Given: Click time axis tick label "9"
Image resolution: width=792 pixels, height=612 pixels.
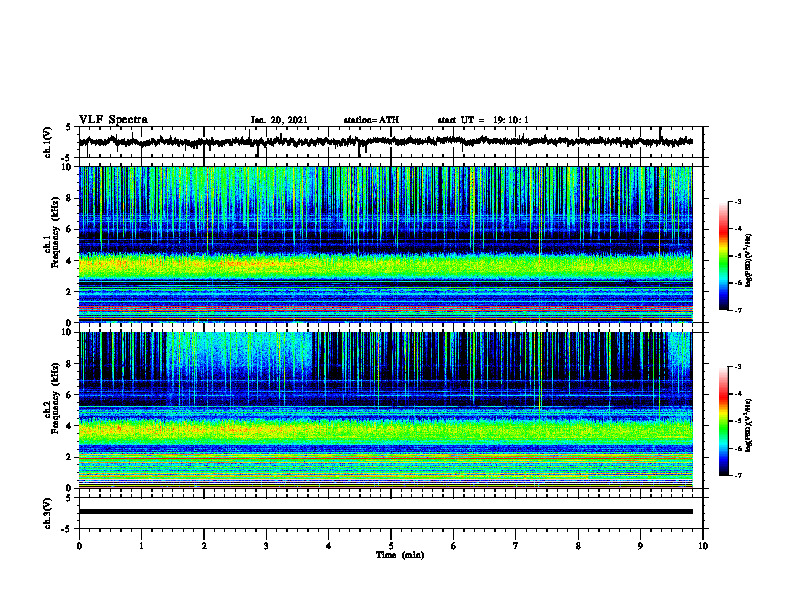Looking at the screenshot, I should [640, 546].
